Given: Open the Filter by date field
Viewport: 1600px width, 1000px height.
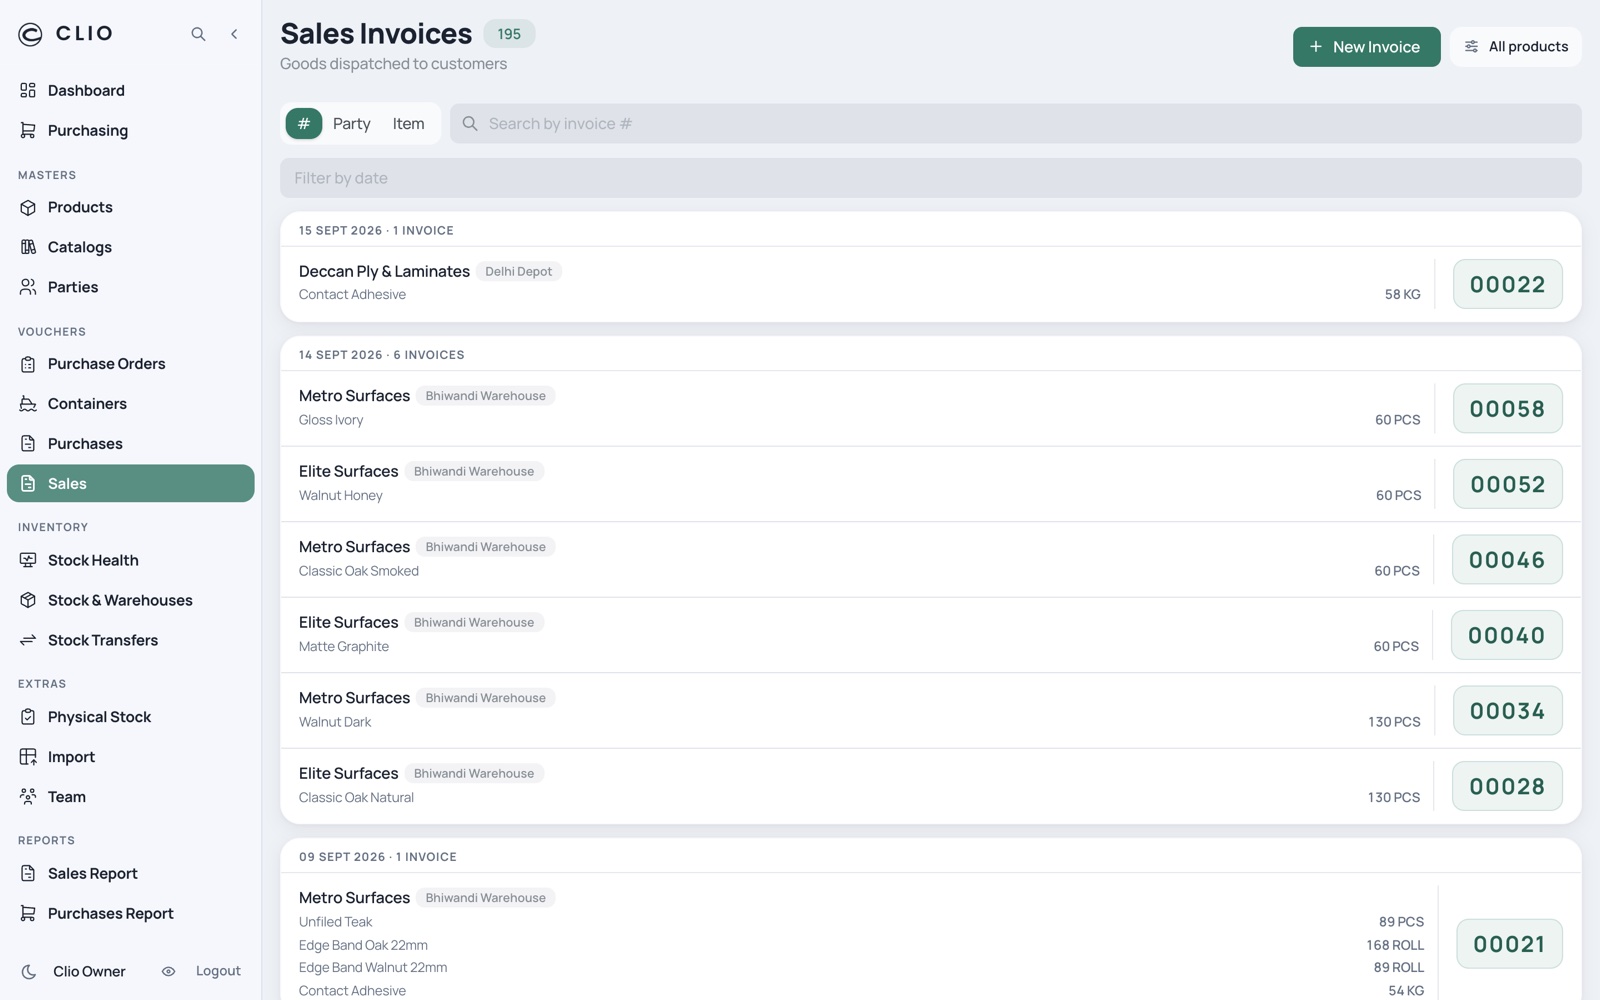Looking at the screenshot, I should pyautogui.click(x=930, y=178).
